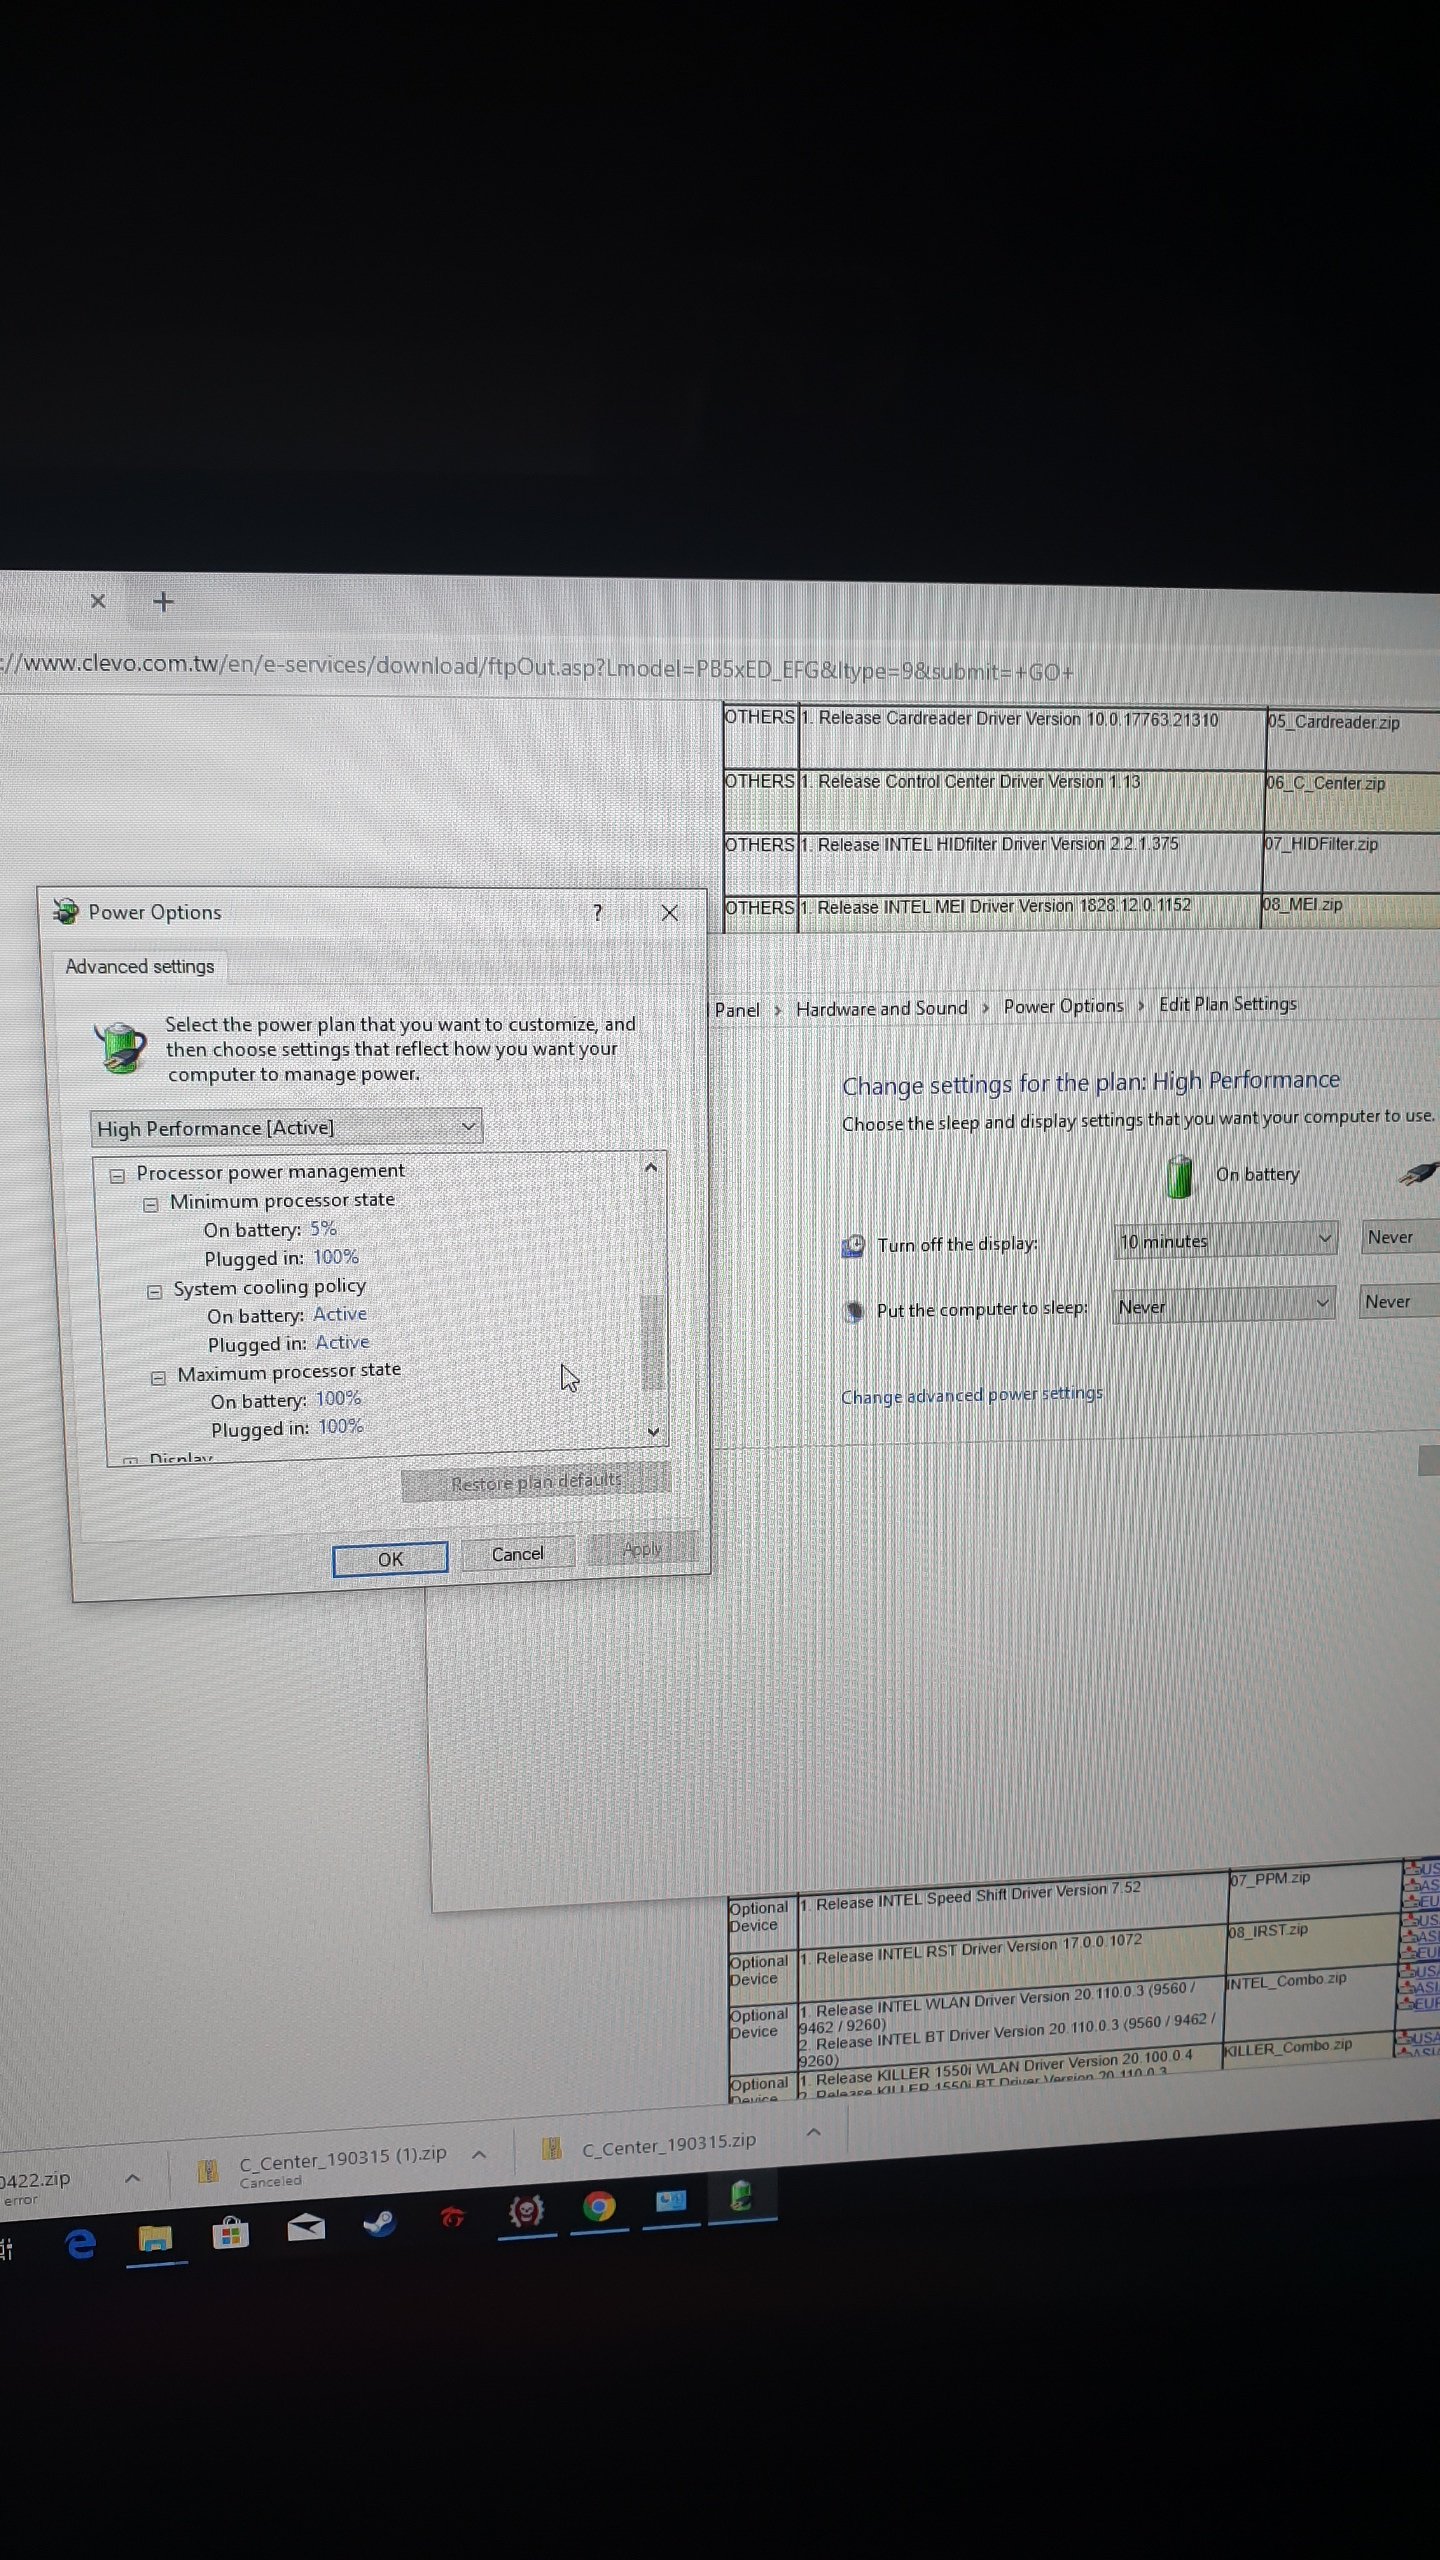Open the High Performance [Active] plan dropdown

click(286, 1128)
